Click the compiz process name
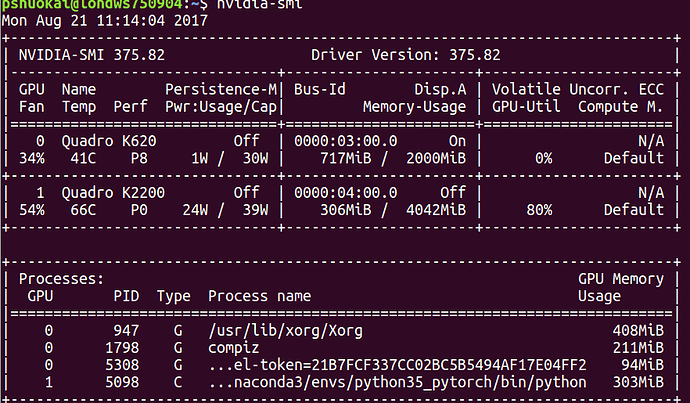This screenshot has width=690, height=403. point(234,348)
